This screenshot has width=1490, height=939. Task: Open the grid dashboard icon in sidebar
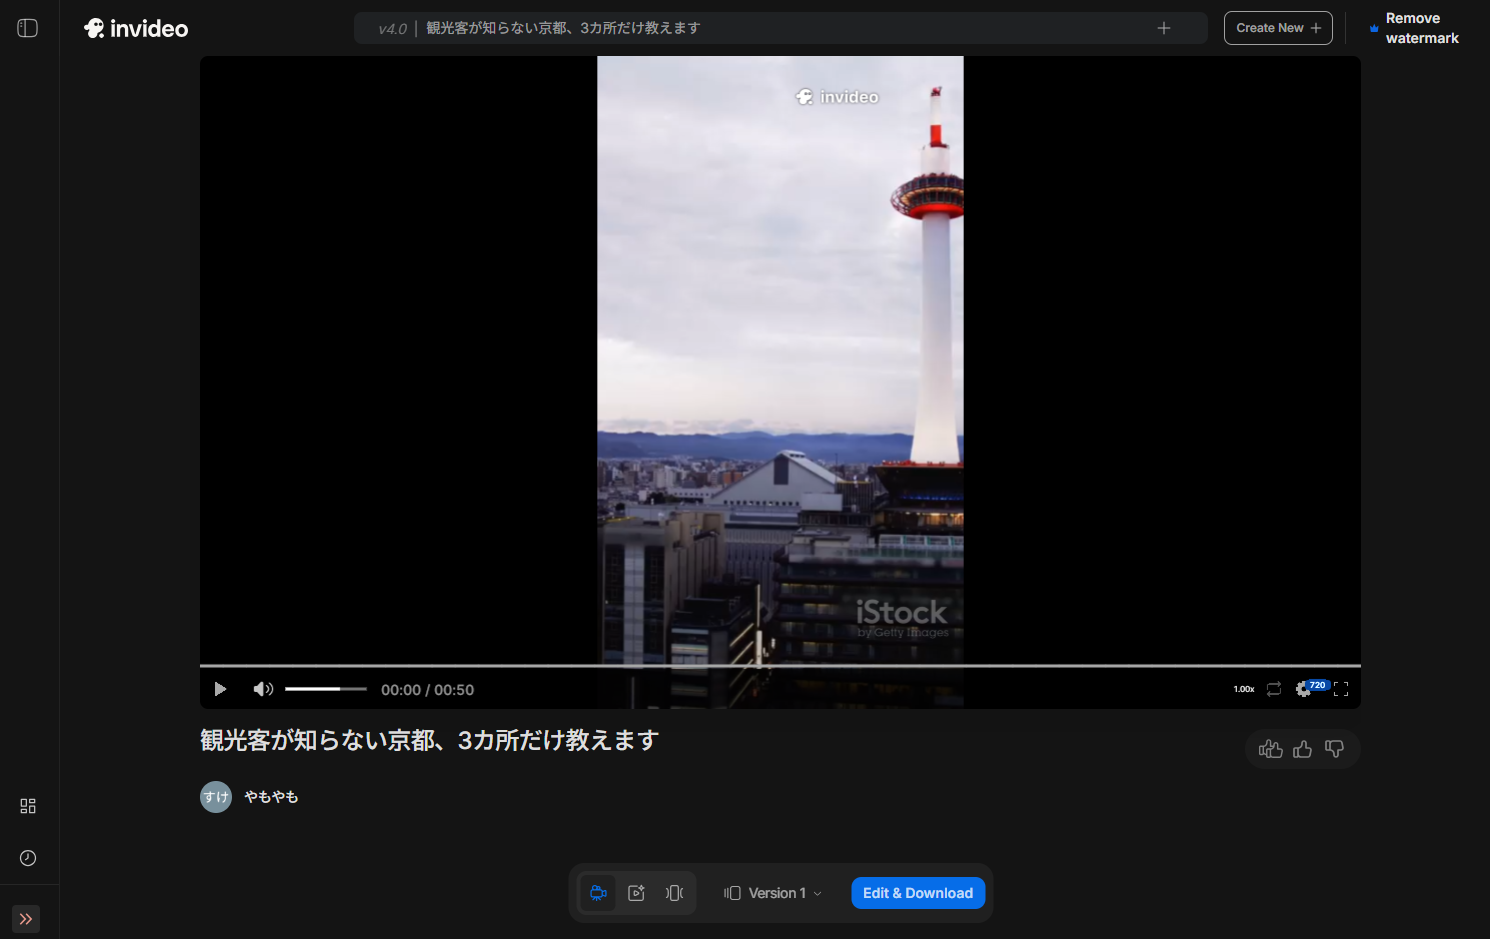[x=28, y=806]
